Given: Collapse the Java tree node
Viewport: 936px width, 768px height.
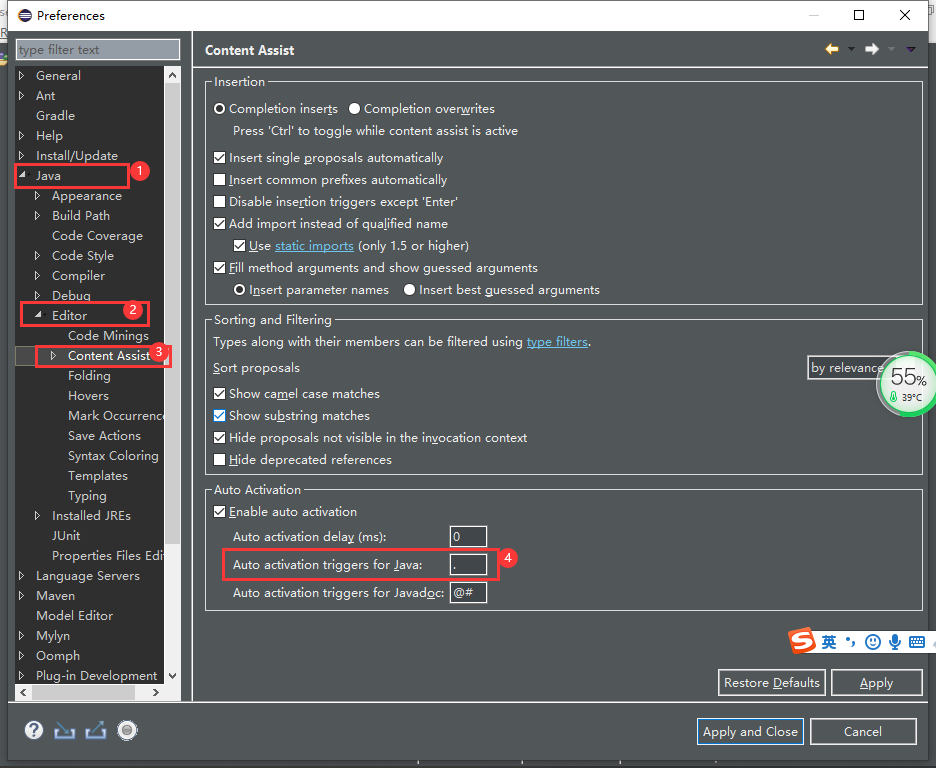Looking at the screenshot, I should pos(22,175).
